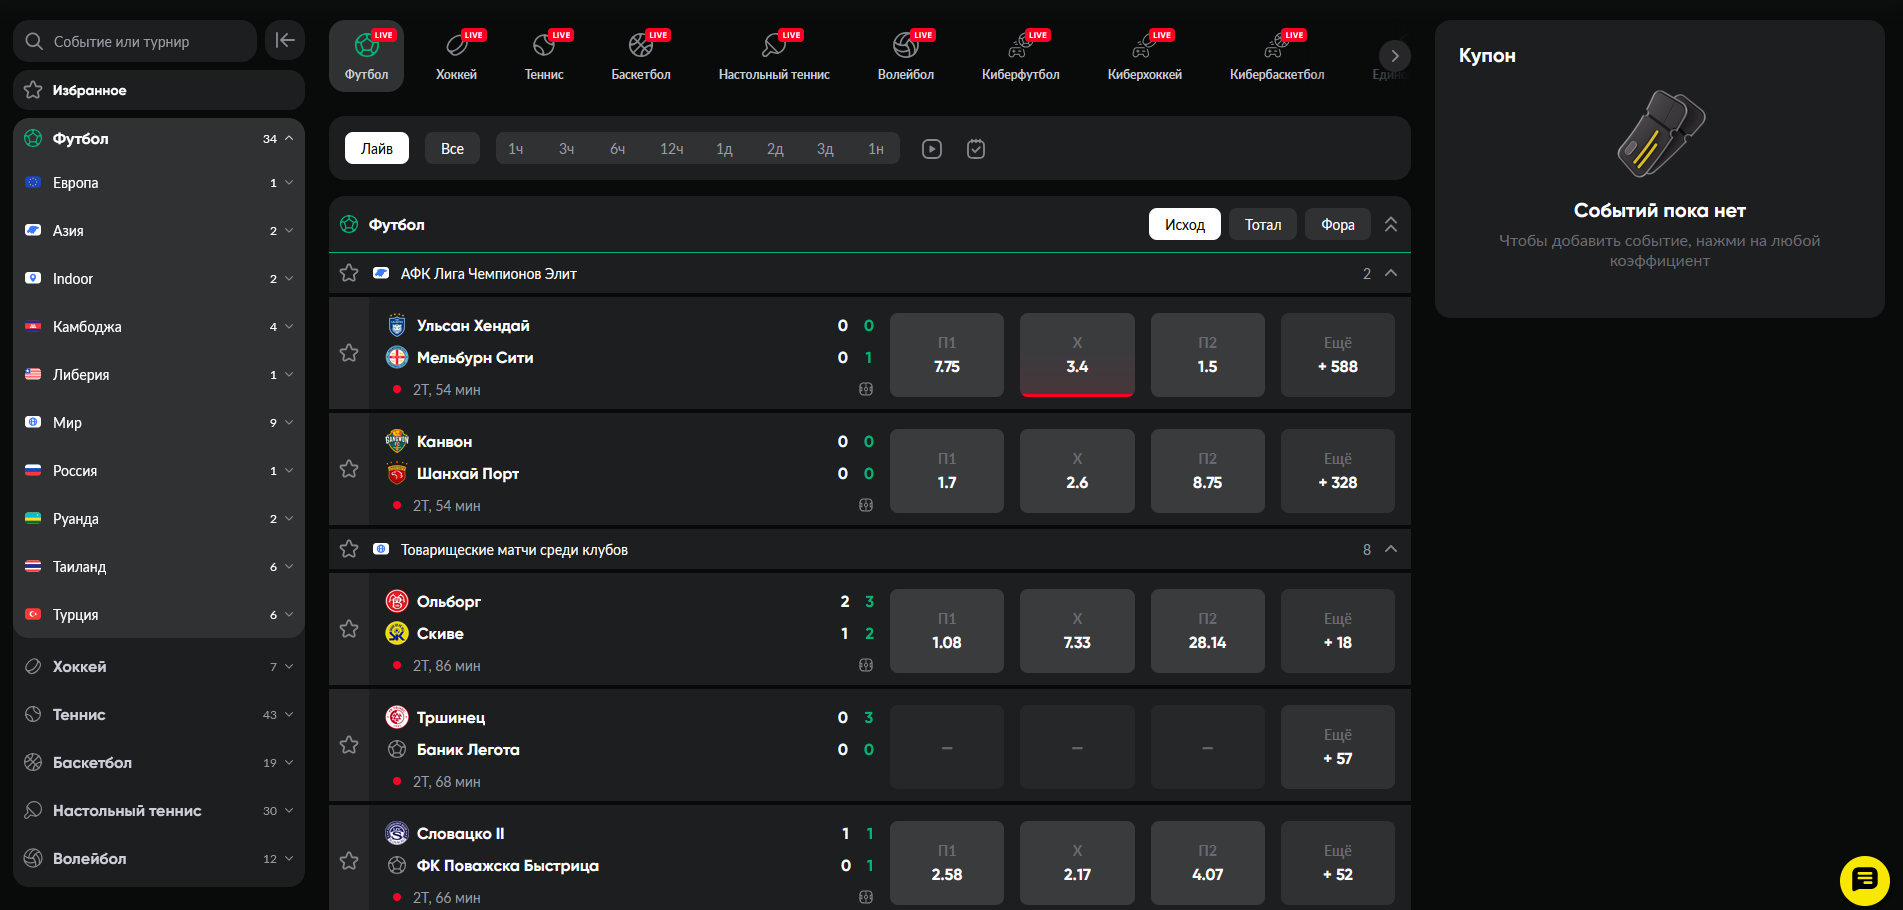The width and height of the screenshot is (1903, 910).
Task: Star the Ольборг versus Скиве match
Action: point(349,629)
